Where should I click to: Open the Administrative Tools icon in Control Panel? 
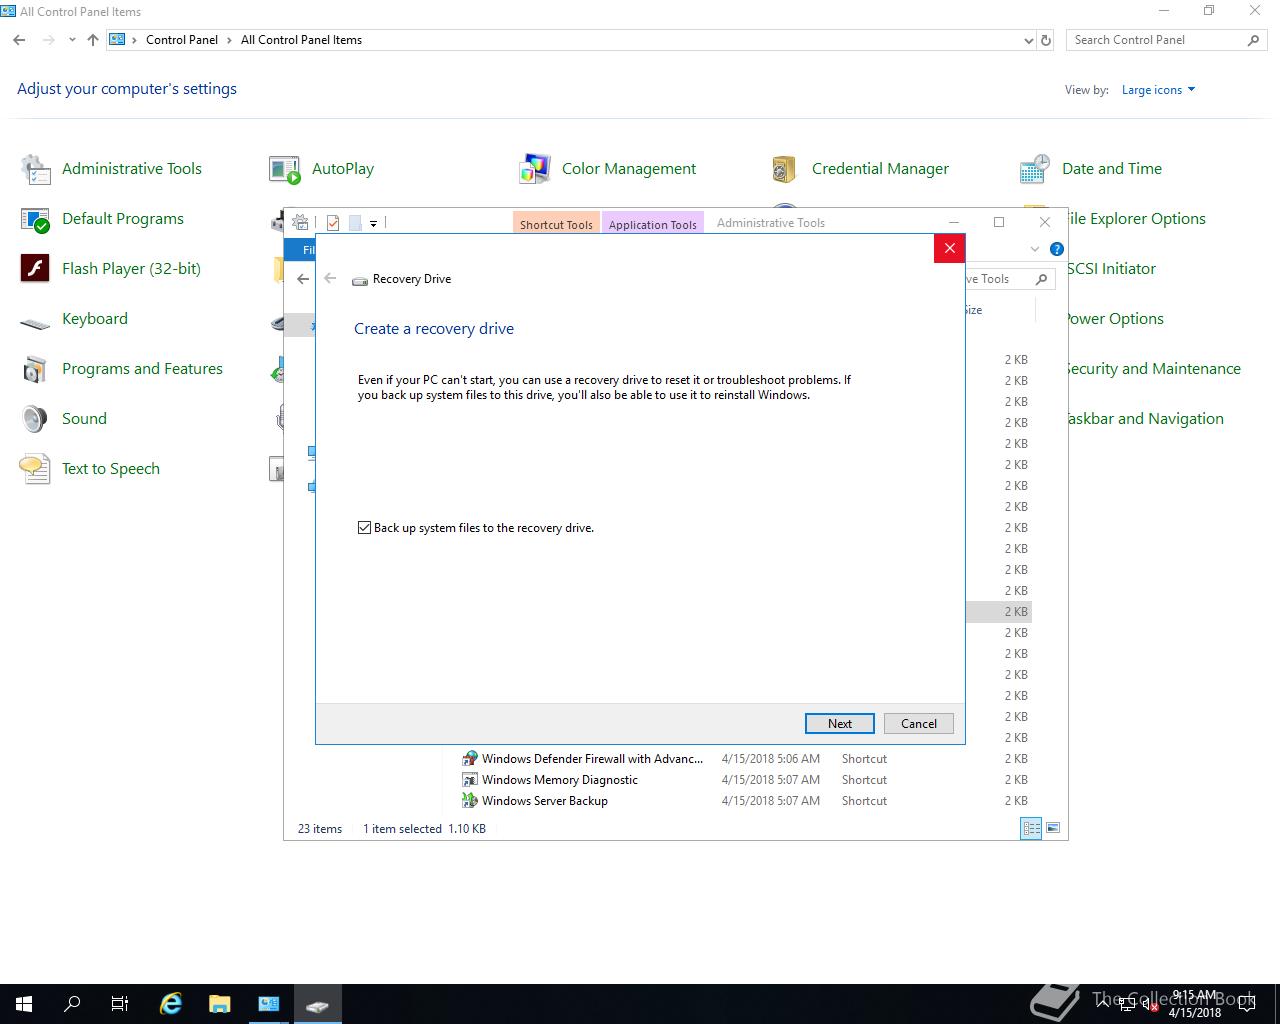(36, 169)
